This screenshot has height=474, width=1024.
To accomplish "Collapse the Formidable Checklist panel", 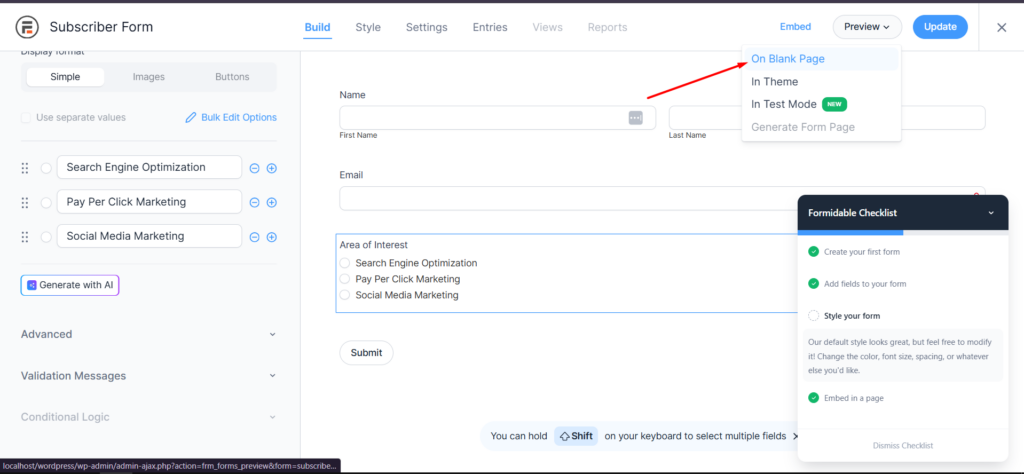I will click(x=991, y=213).
